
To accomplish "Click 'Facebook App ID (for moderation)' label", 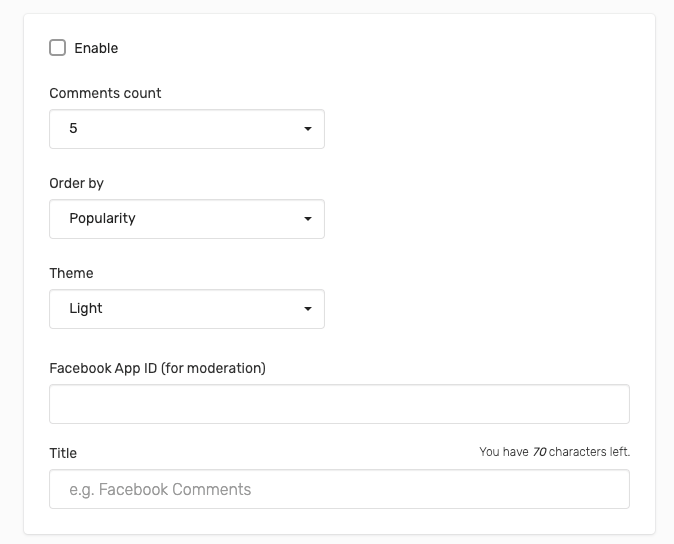I will (157, 368).
